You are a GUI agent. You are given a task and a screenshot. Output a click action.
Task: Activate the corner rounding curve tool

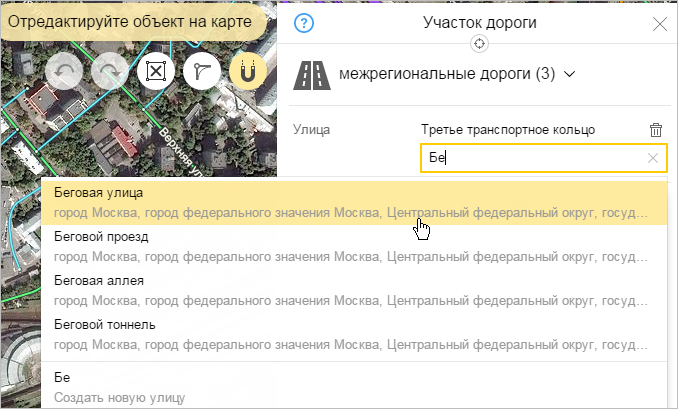point(203,72)
